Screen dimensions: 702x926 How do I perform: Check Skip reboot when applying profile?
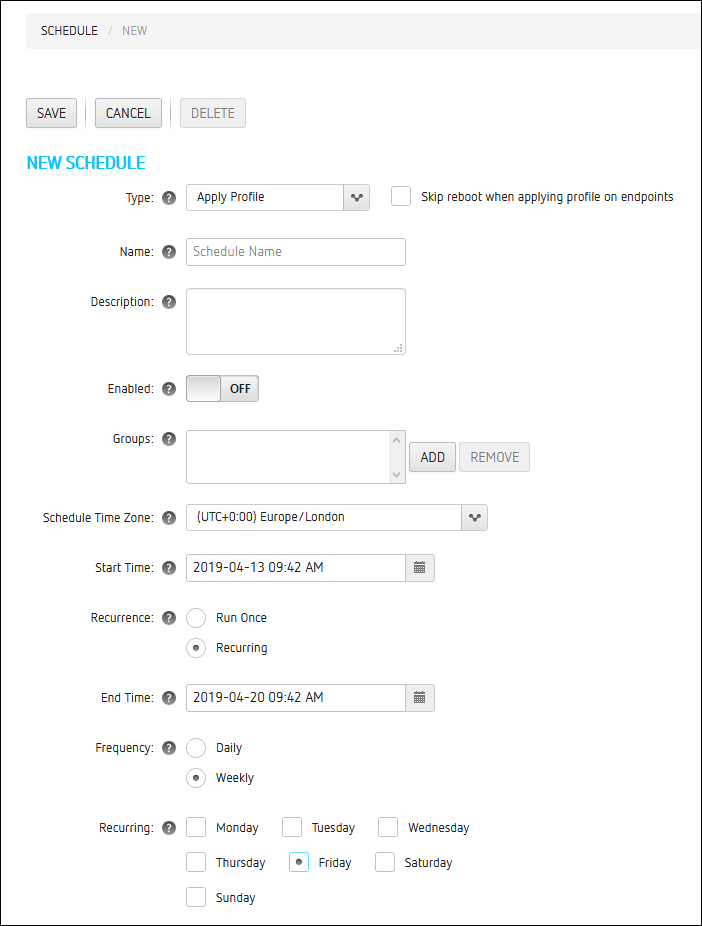click(401, 196)
